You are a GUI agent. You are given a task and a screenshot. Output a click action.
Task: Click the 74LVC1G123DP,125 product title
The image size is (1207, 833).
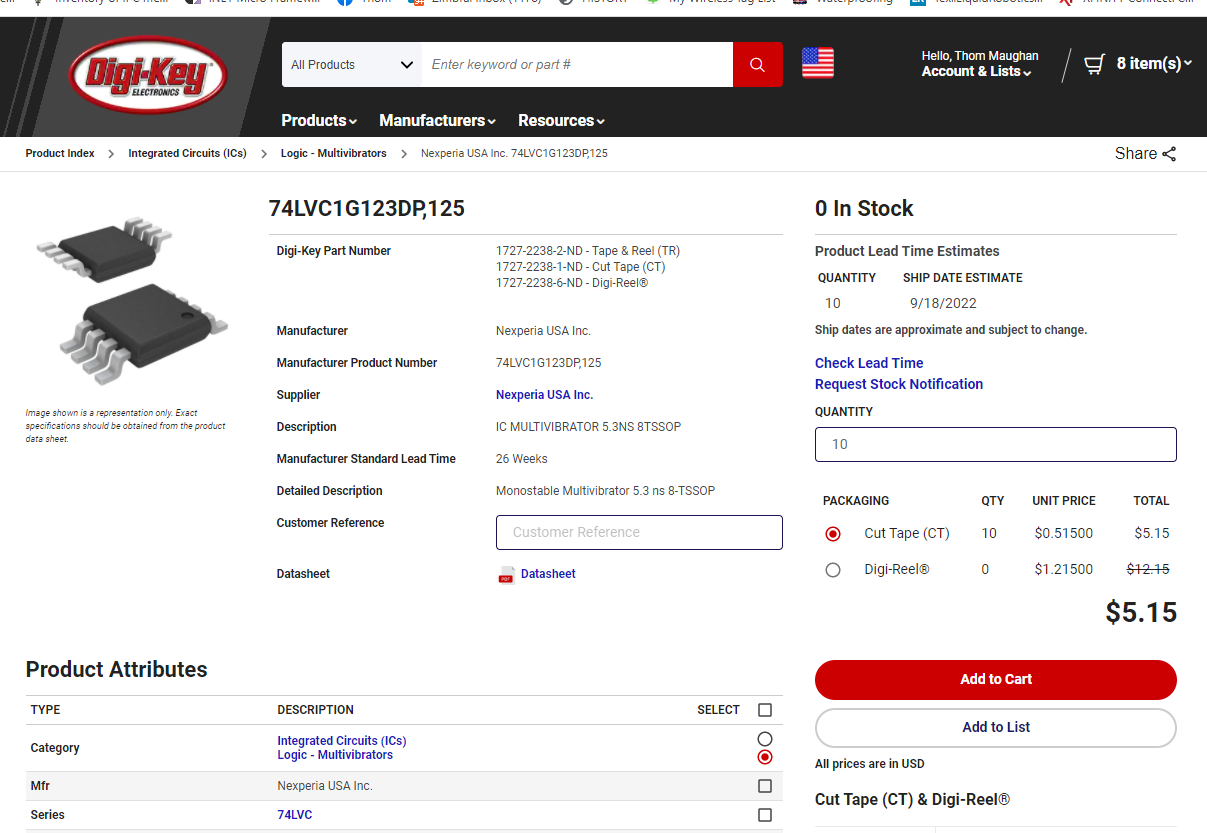coord(367,209)
